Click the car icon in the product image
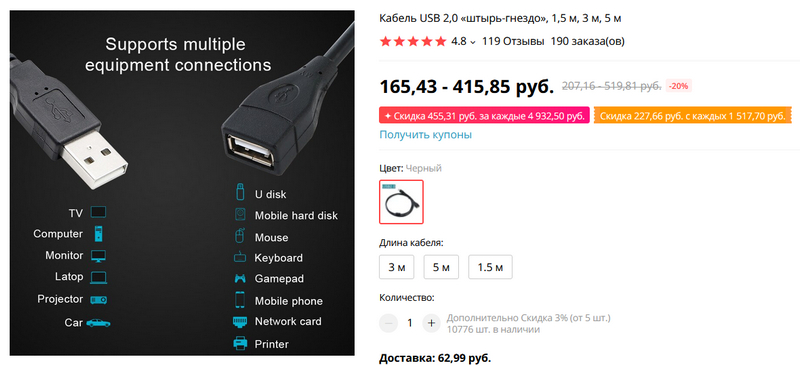Screen dimensions: 800x366 tap(98, 323)
